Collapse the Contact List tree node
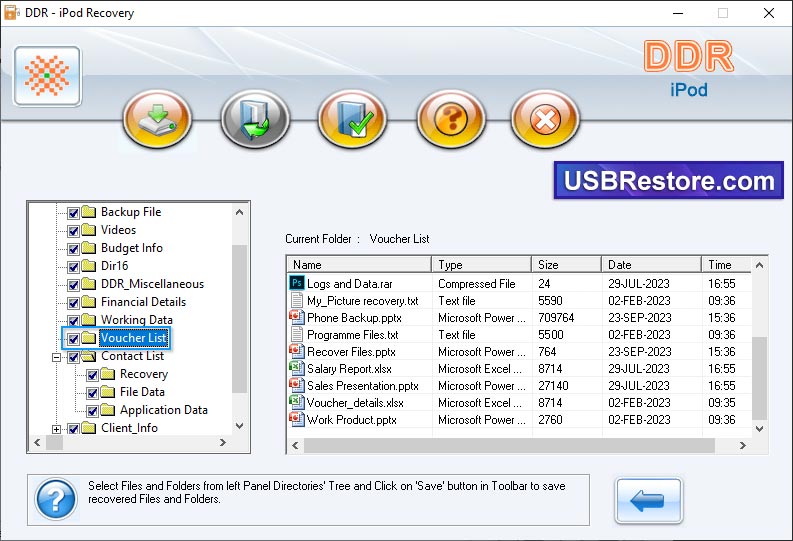 point(57,357)
